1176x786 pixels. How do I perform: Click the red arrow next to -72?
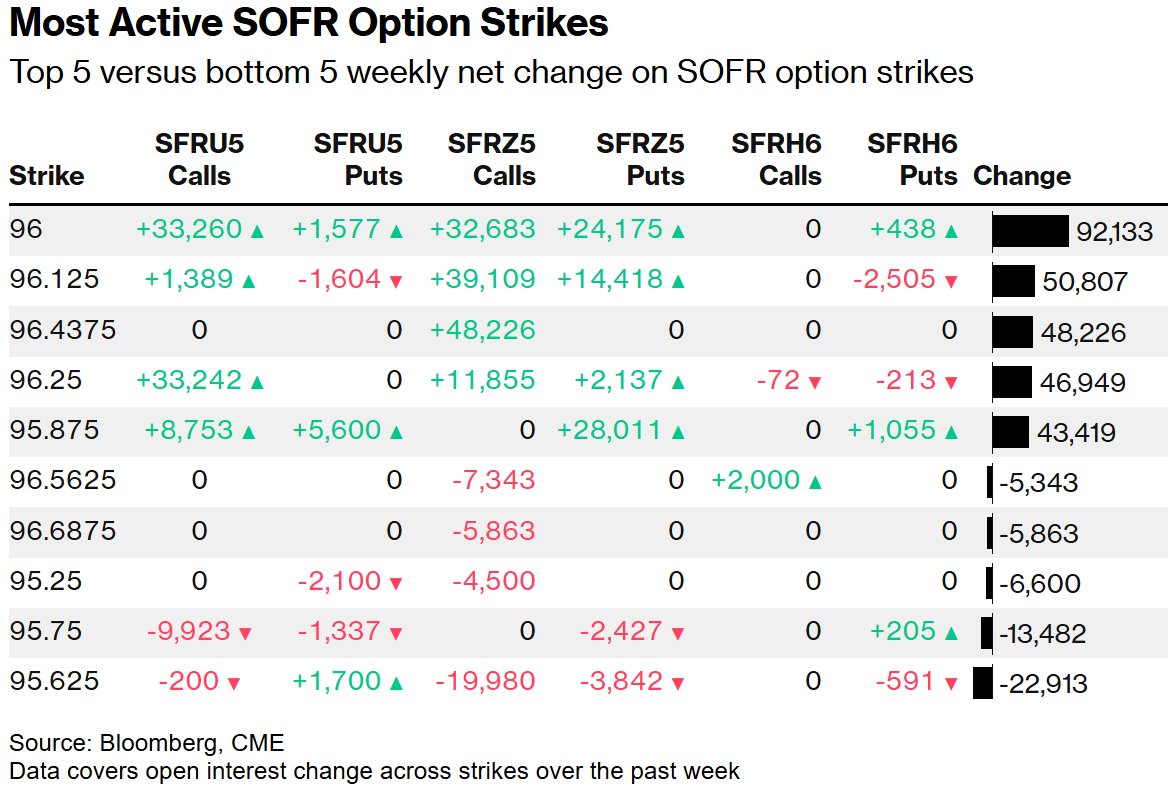point(814,382)
